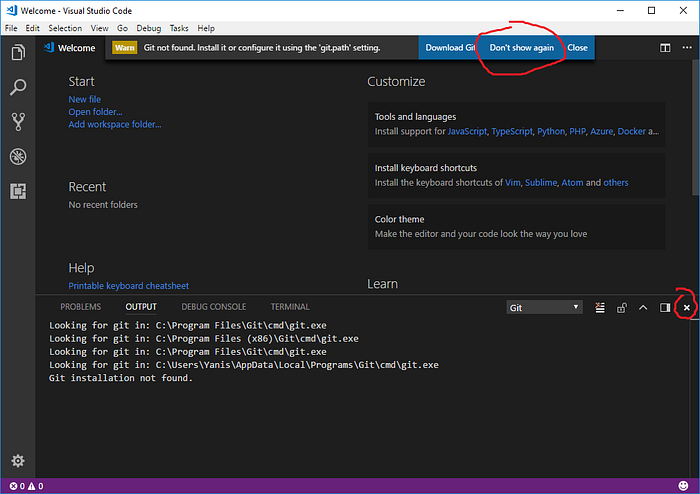Maximize panel with the chevron up arrow
This screenshot has width=700, height=494.
point(643,307)
